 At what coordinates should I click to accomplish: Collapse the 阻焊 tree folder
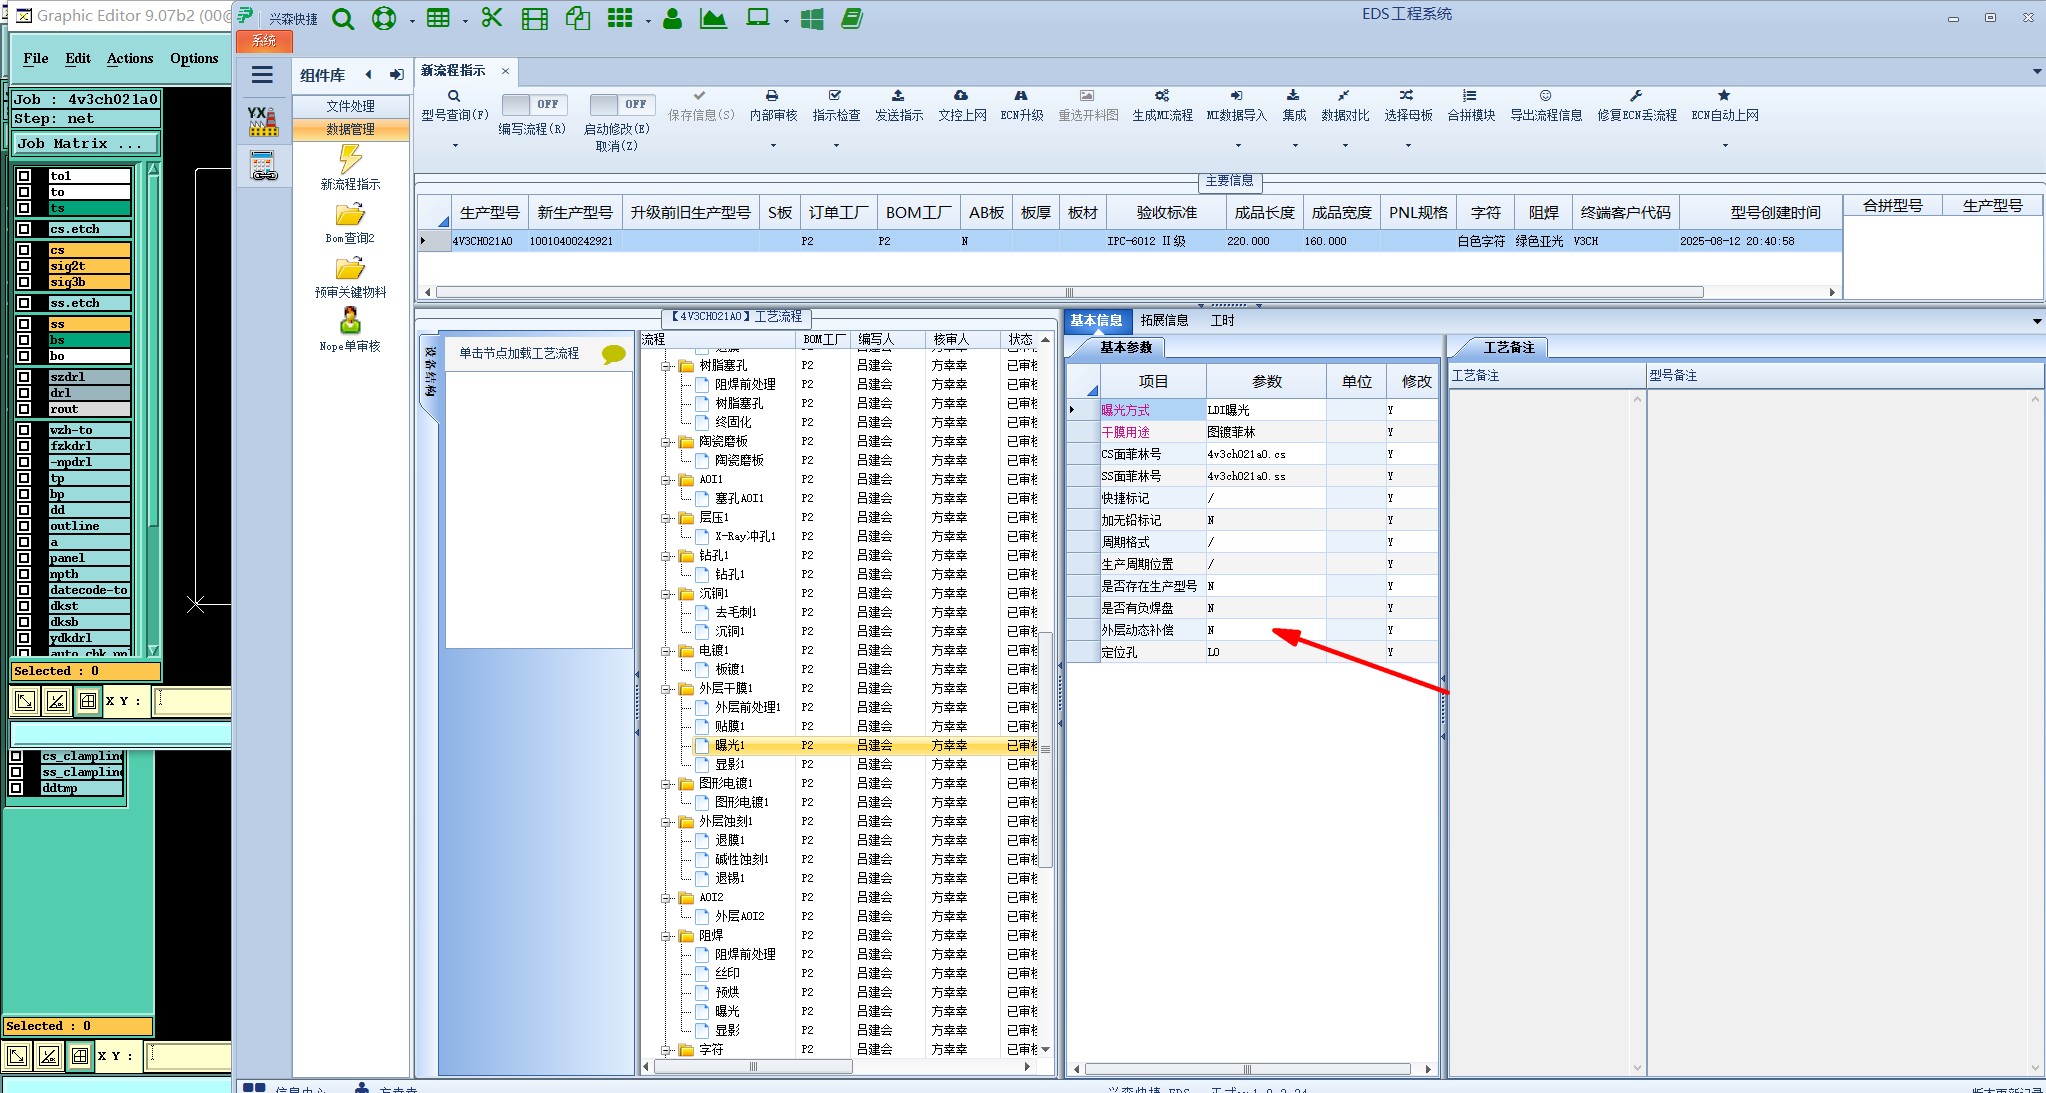point(665,936)
